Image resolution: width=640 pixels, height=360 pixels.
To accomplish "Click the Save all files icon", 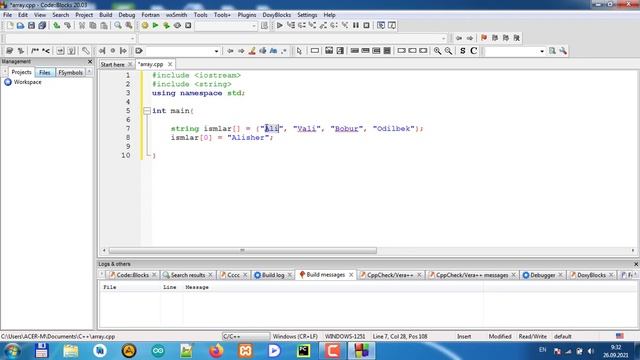I will [42, 25].
